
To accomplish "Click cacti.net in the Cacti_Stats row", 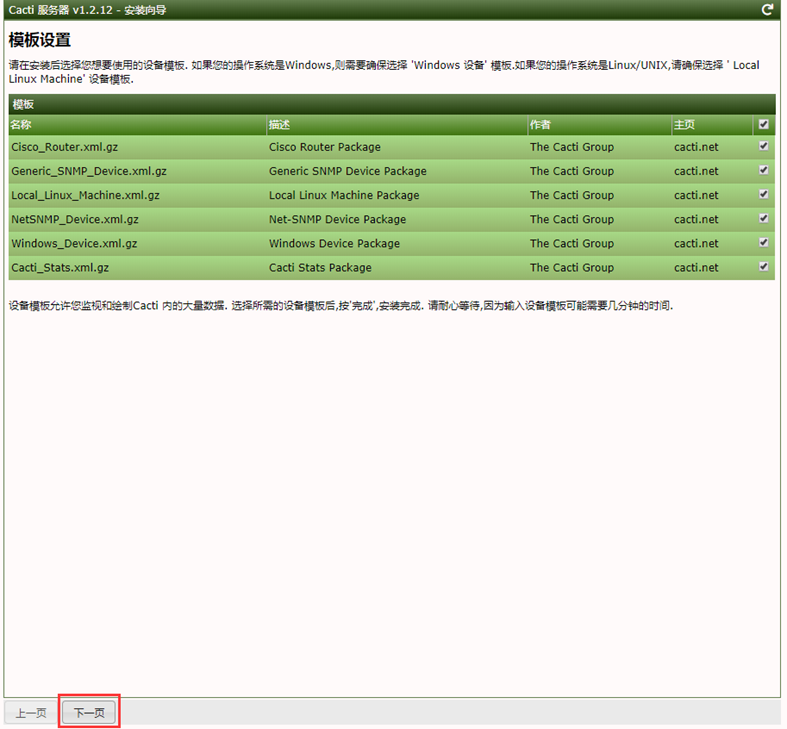I will tap(696, 268).
